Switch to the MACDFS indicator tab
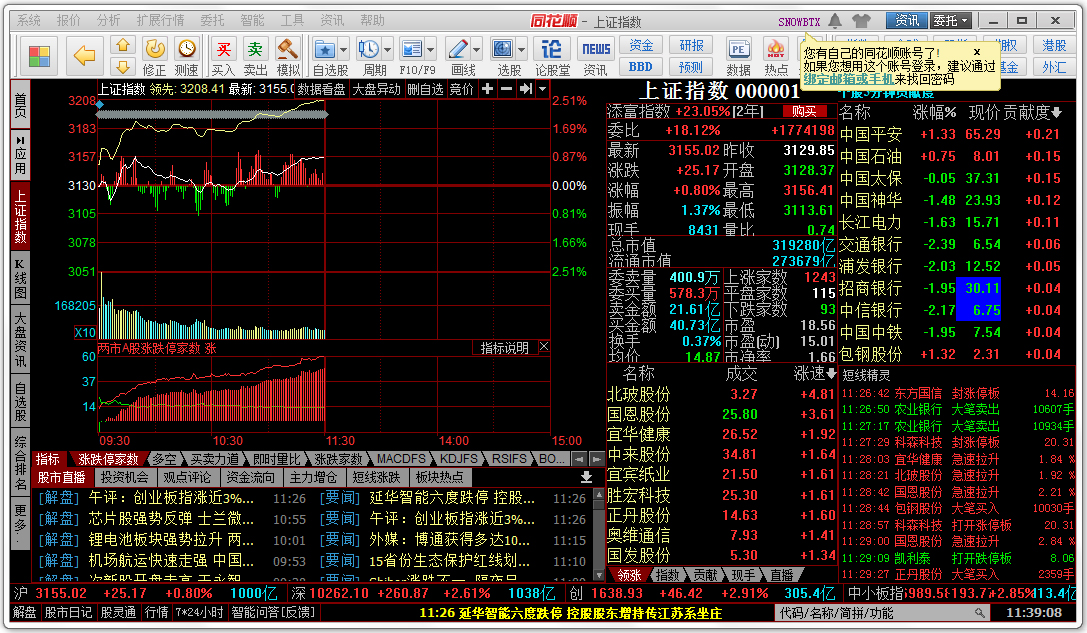1087x633 pixels. click(401, 459)
